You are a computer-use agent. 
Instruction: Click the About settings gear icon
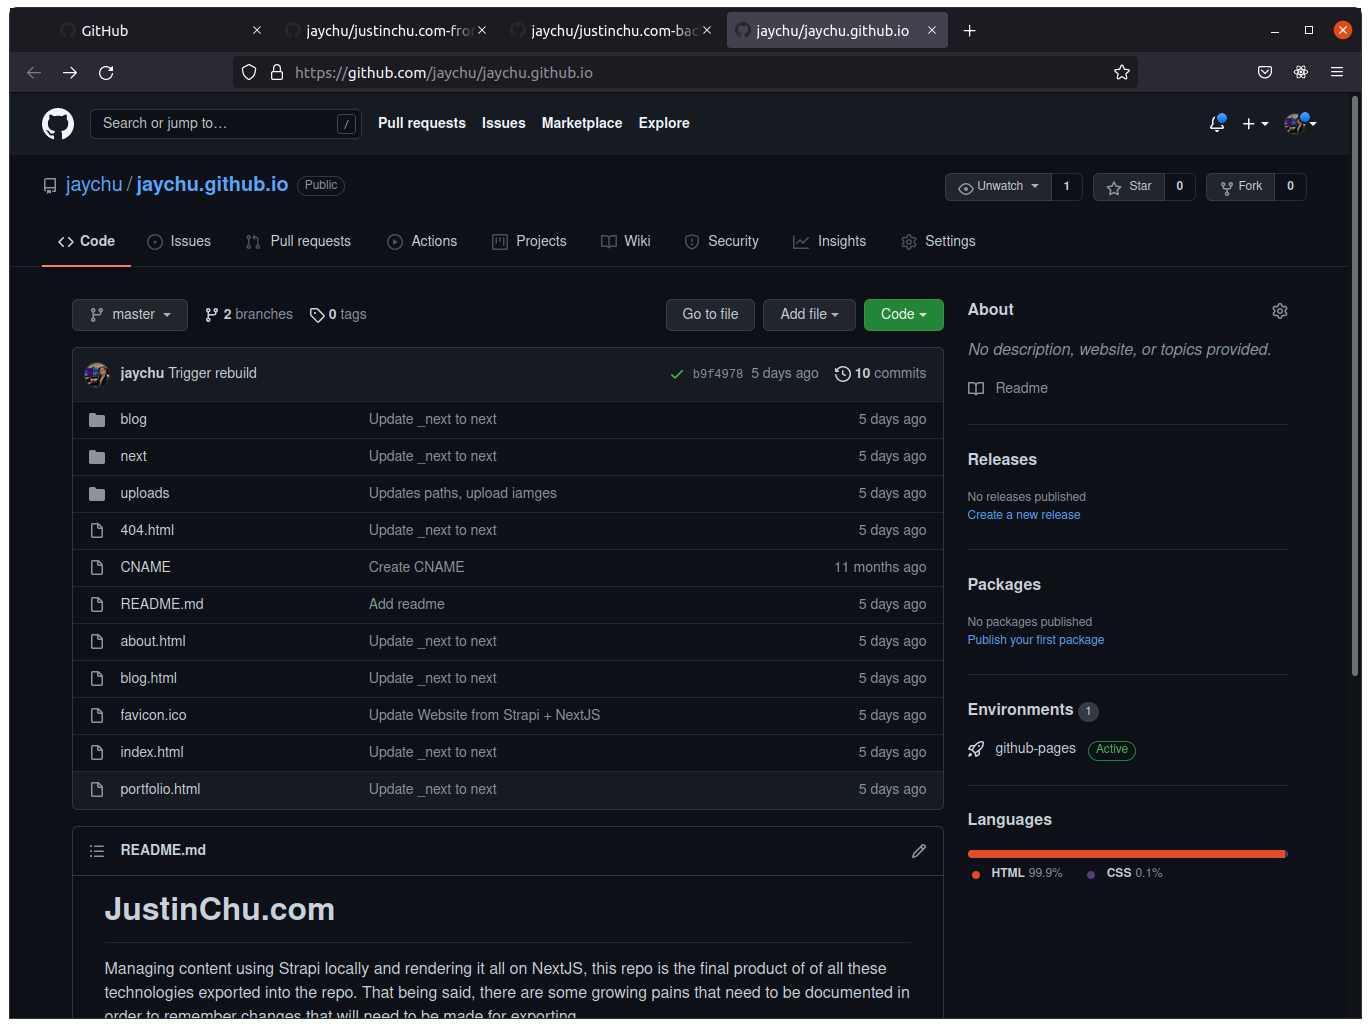tap(1279, 311)
